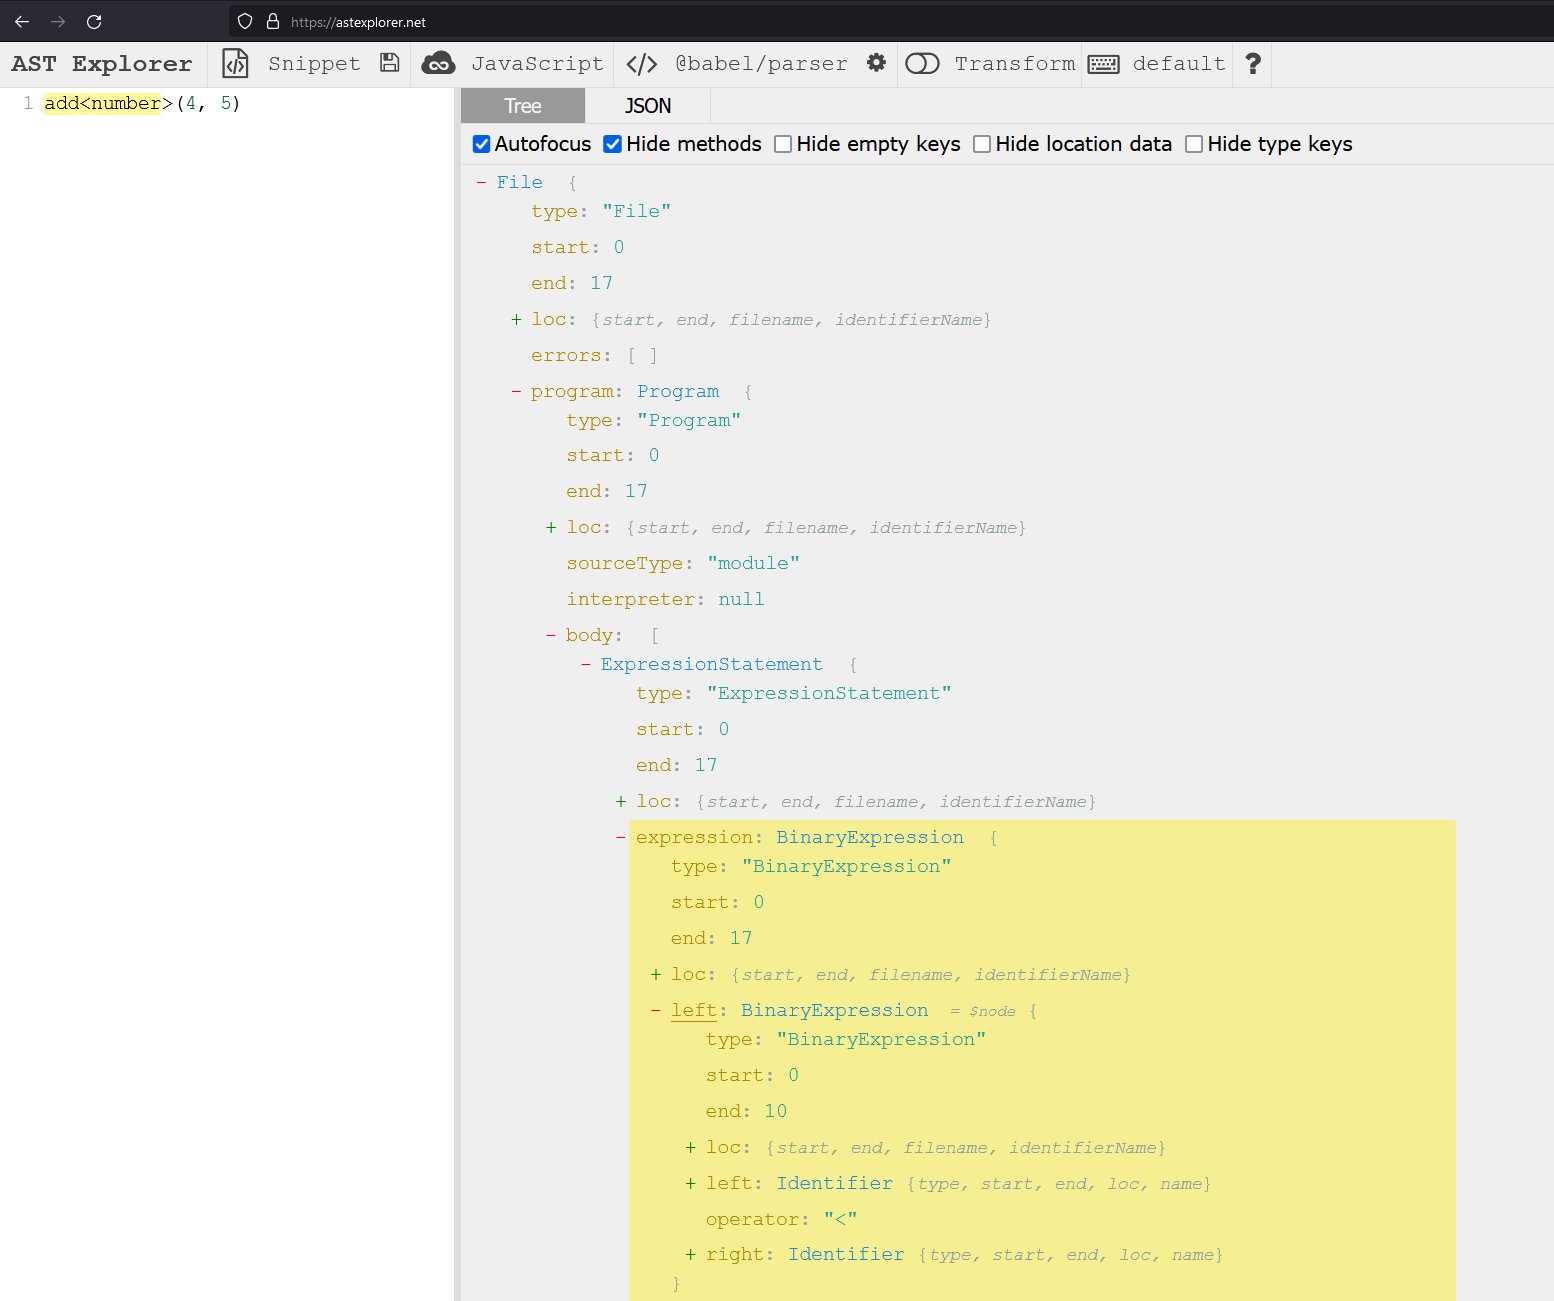
Task: Click the cloud language icon before JavaScript
Action: pyautogui.click(x=438, y=63)
